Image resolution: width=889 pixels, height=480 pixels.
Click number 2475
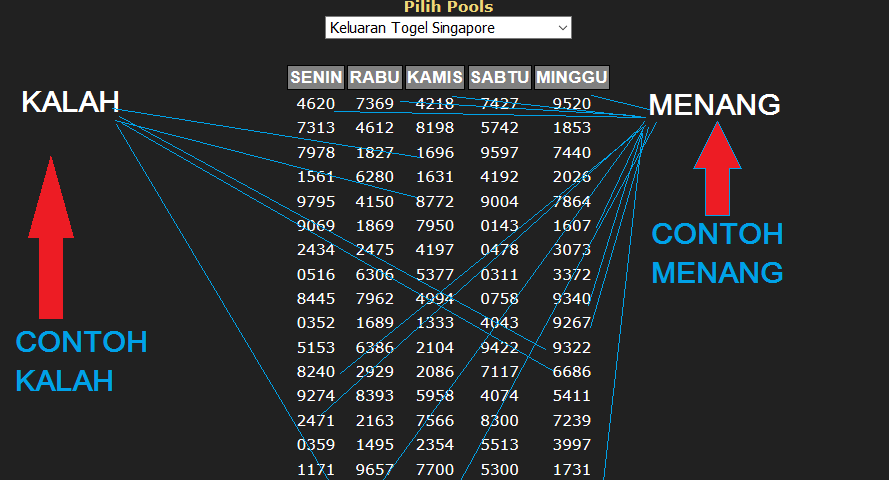375,250
